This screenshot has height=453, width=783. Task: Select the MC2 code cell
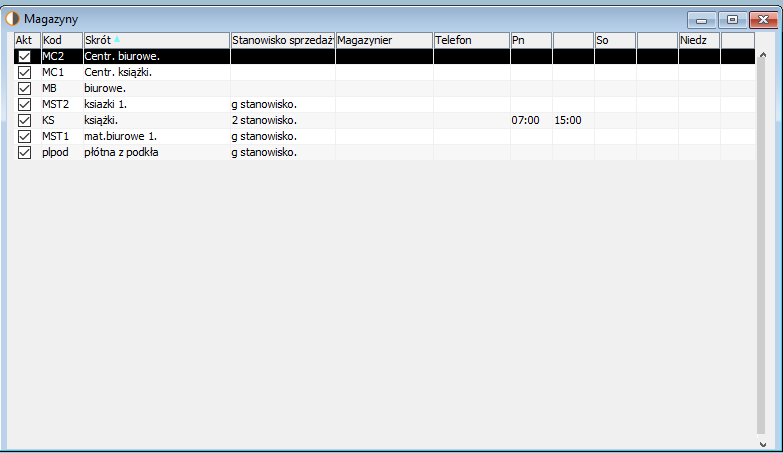click(x=62, y=56)
